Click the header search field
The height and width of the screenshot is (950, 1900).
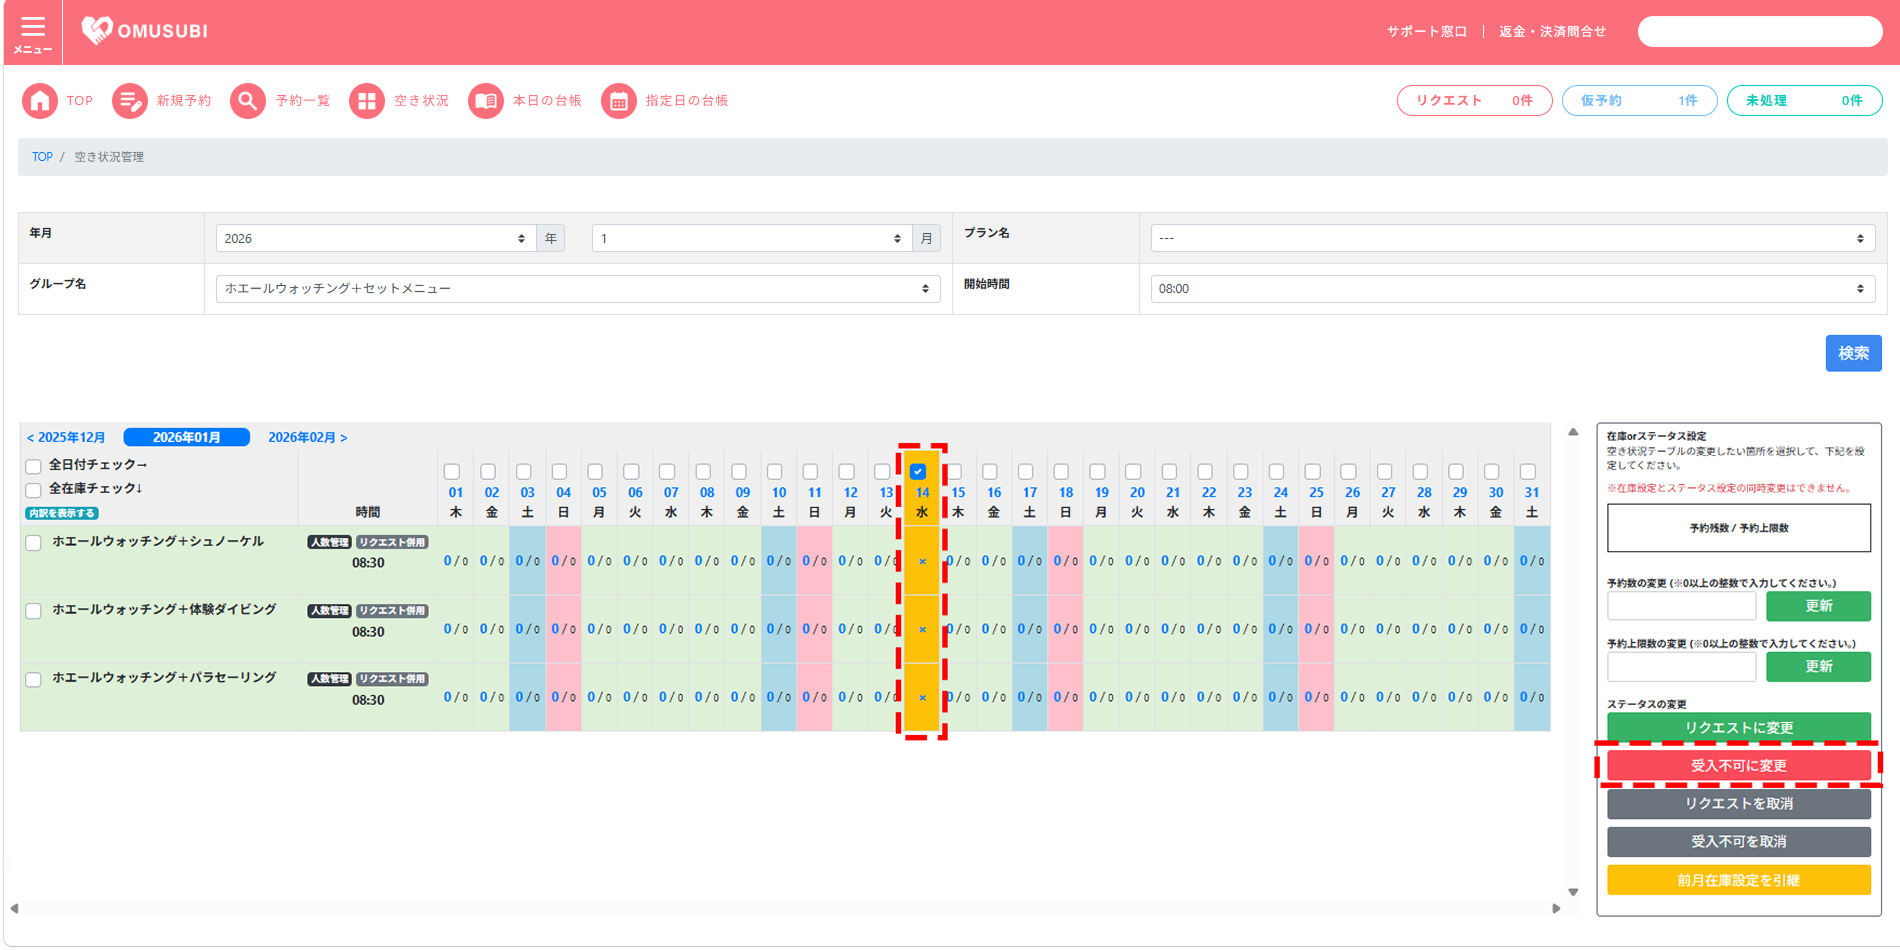point(1760,31)
